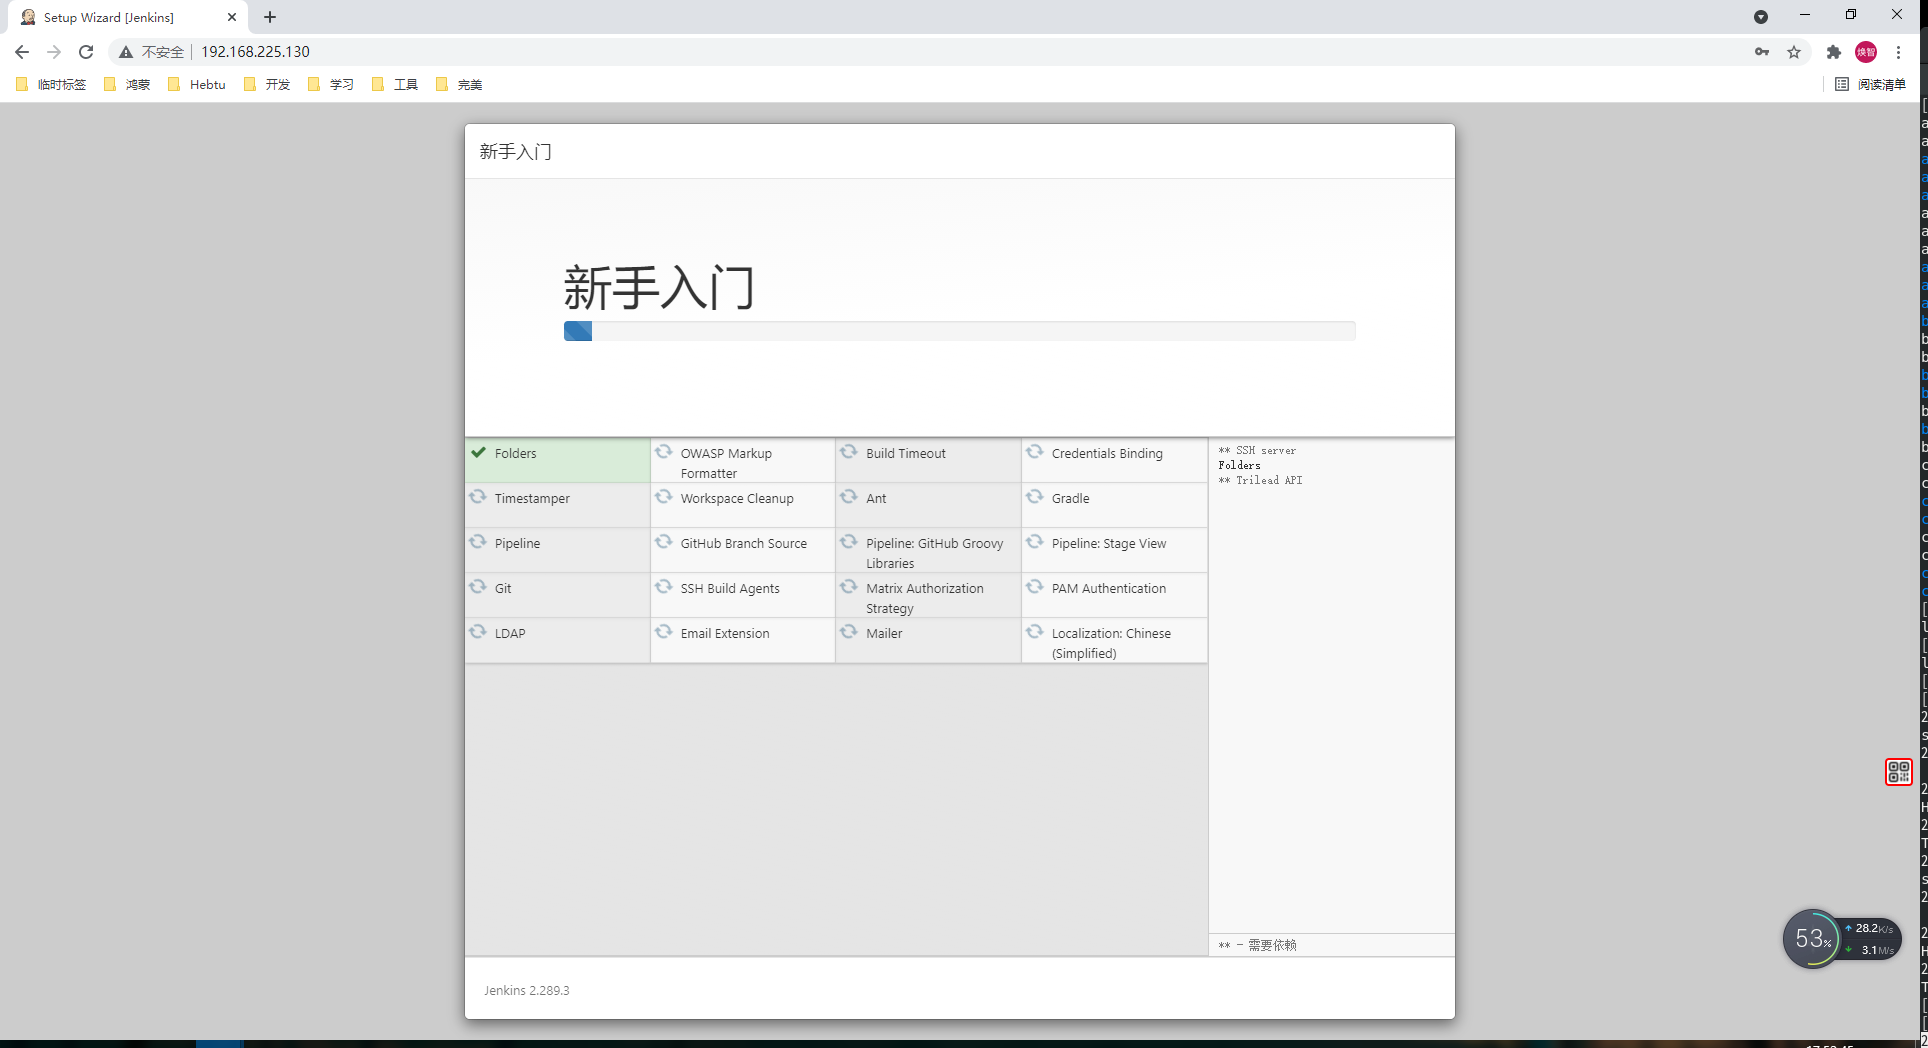Viewport: 1928px width, 1048px height.
Task: Open a new browser tab
Action: (270, 17)
